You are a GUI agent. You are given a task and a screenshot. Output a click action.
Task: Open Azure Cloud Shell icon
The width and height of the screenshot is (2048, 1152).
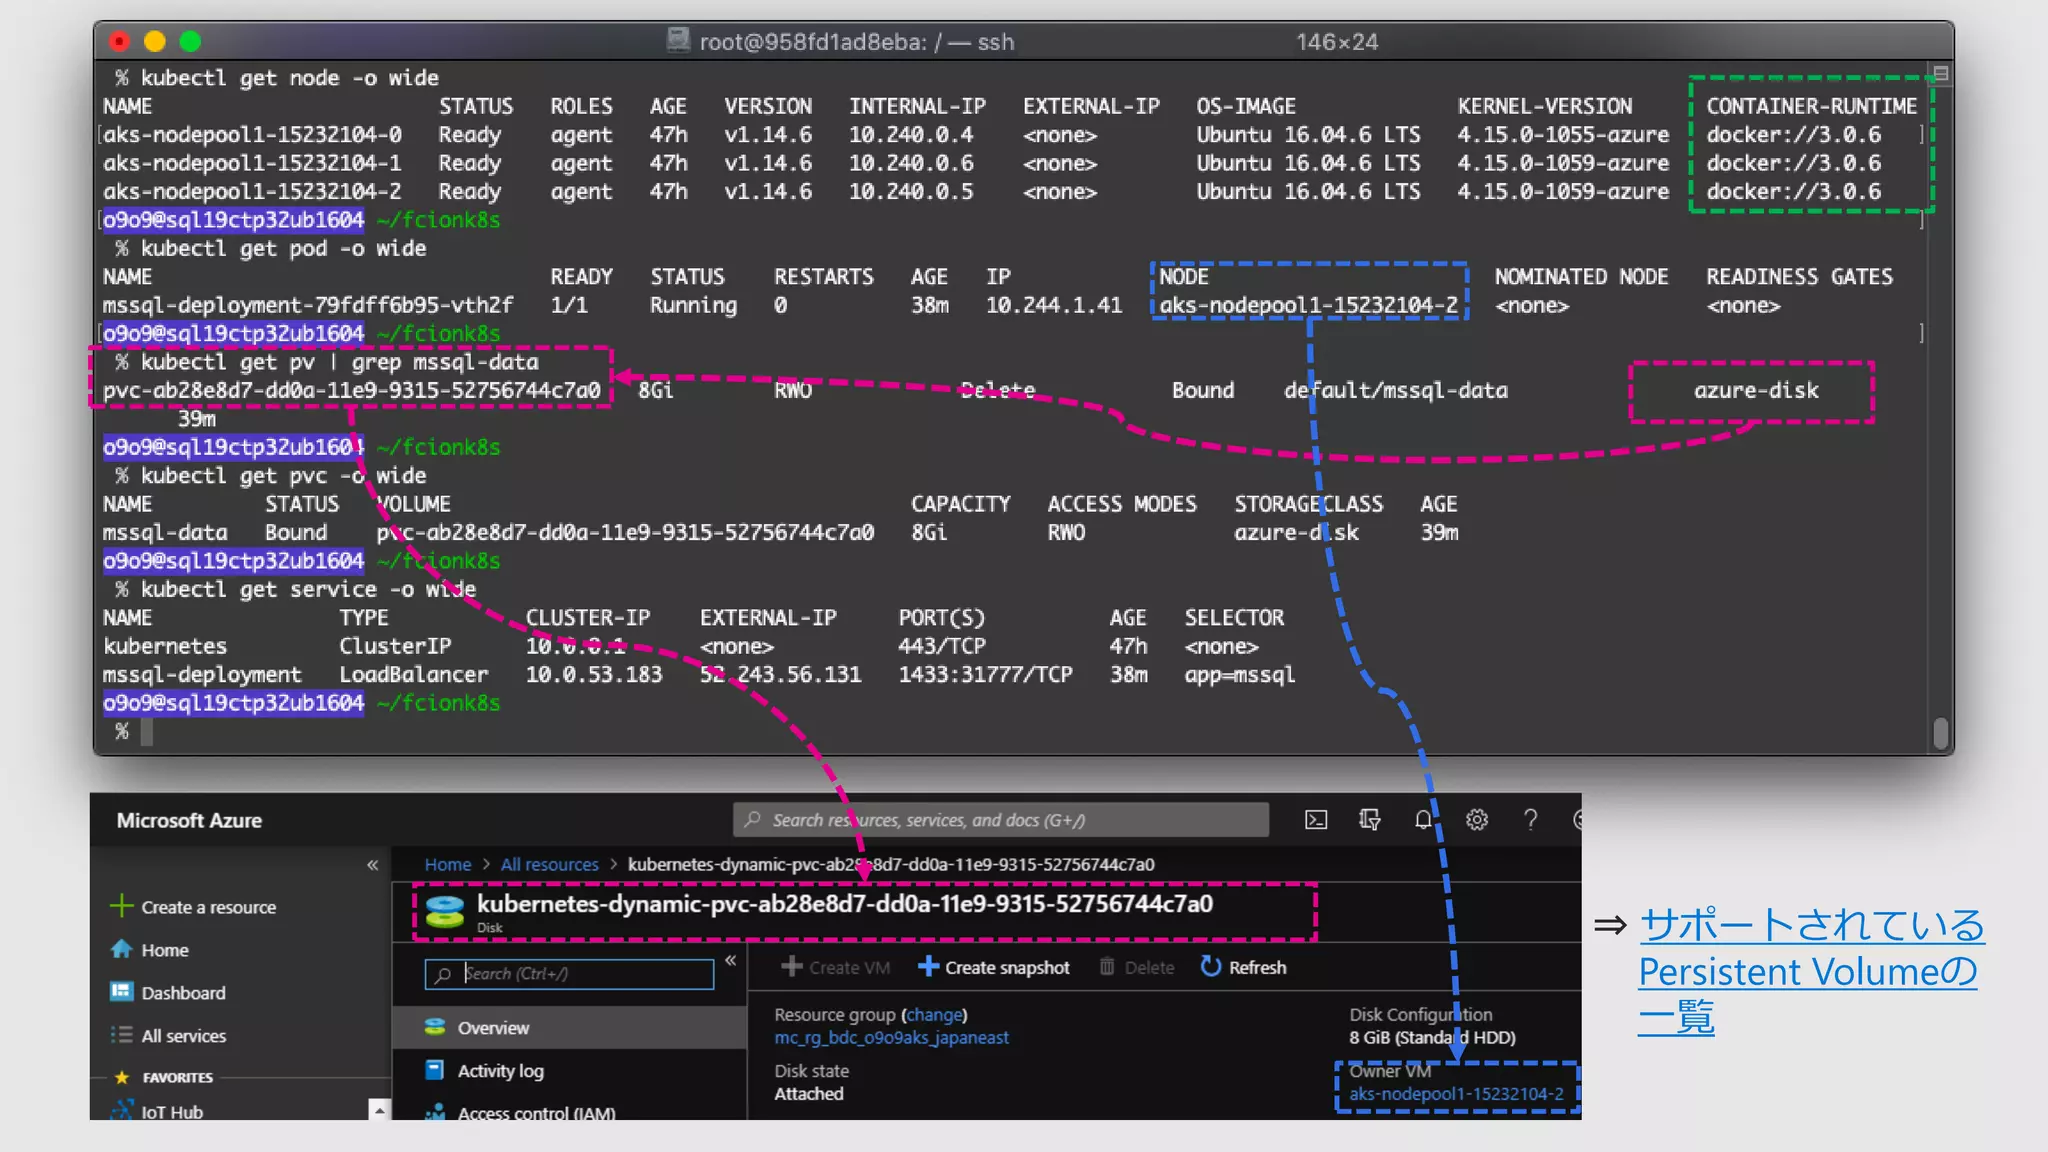point(1316,820)
